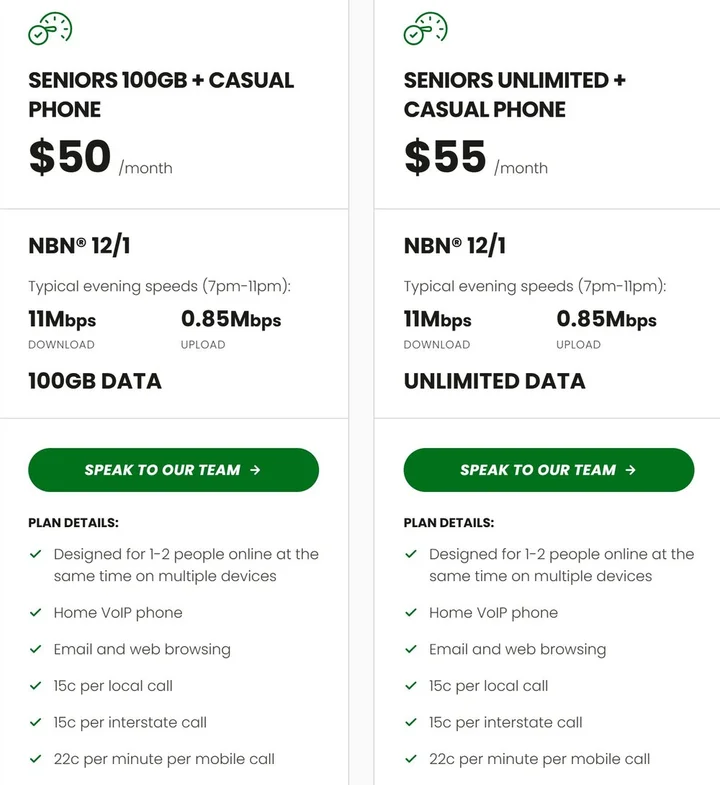Click checkmark beside Home VoIP phone, 100GB plan
Image resolution: width=720 pixels, height=785 pixels.
click(x=36, y=612)
